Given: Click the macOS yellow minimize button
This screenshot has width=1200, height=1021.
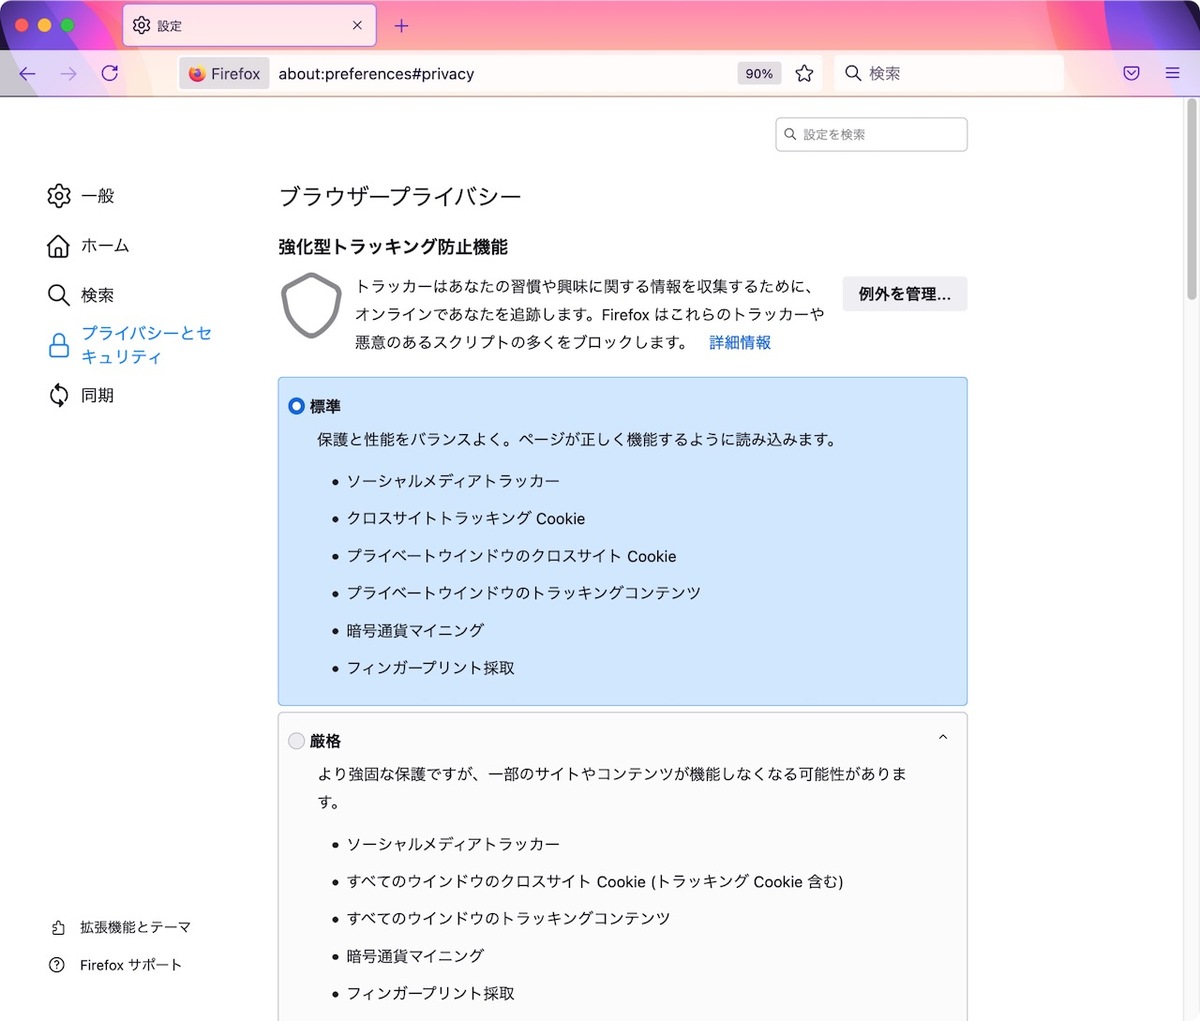Looking at the screenshot, I should pyautogui.click(x=45, y=25).
